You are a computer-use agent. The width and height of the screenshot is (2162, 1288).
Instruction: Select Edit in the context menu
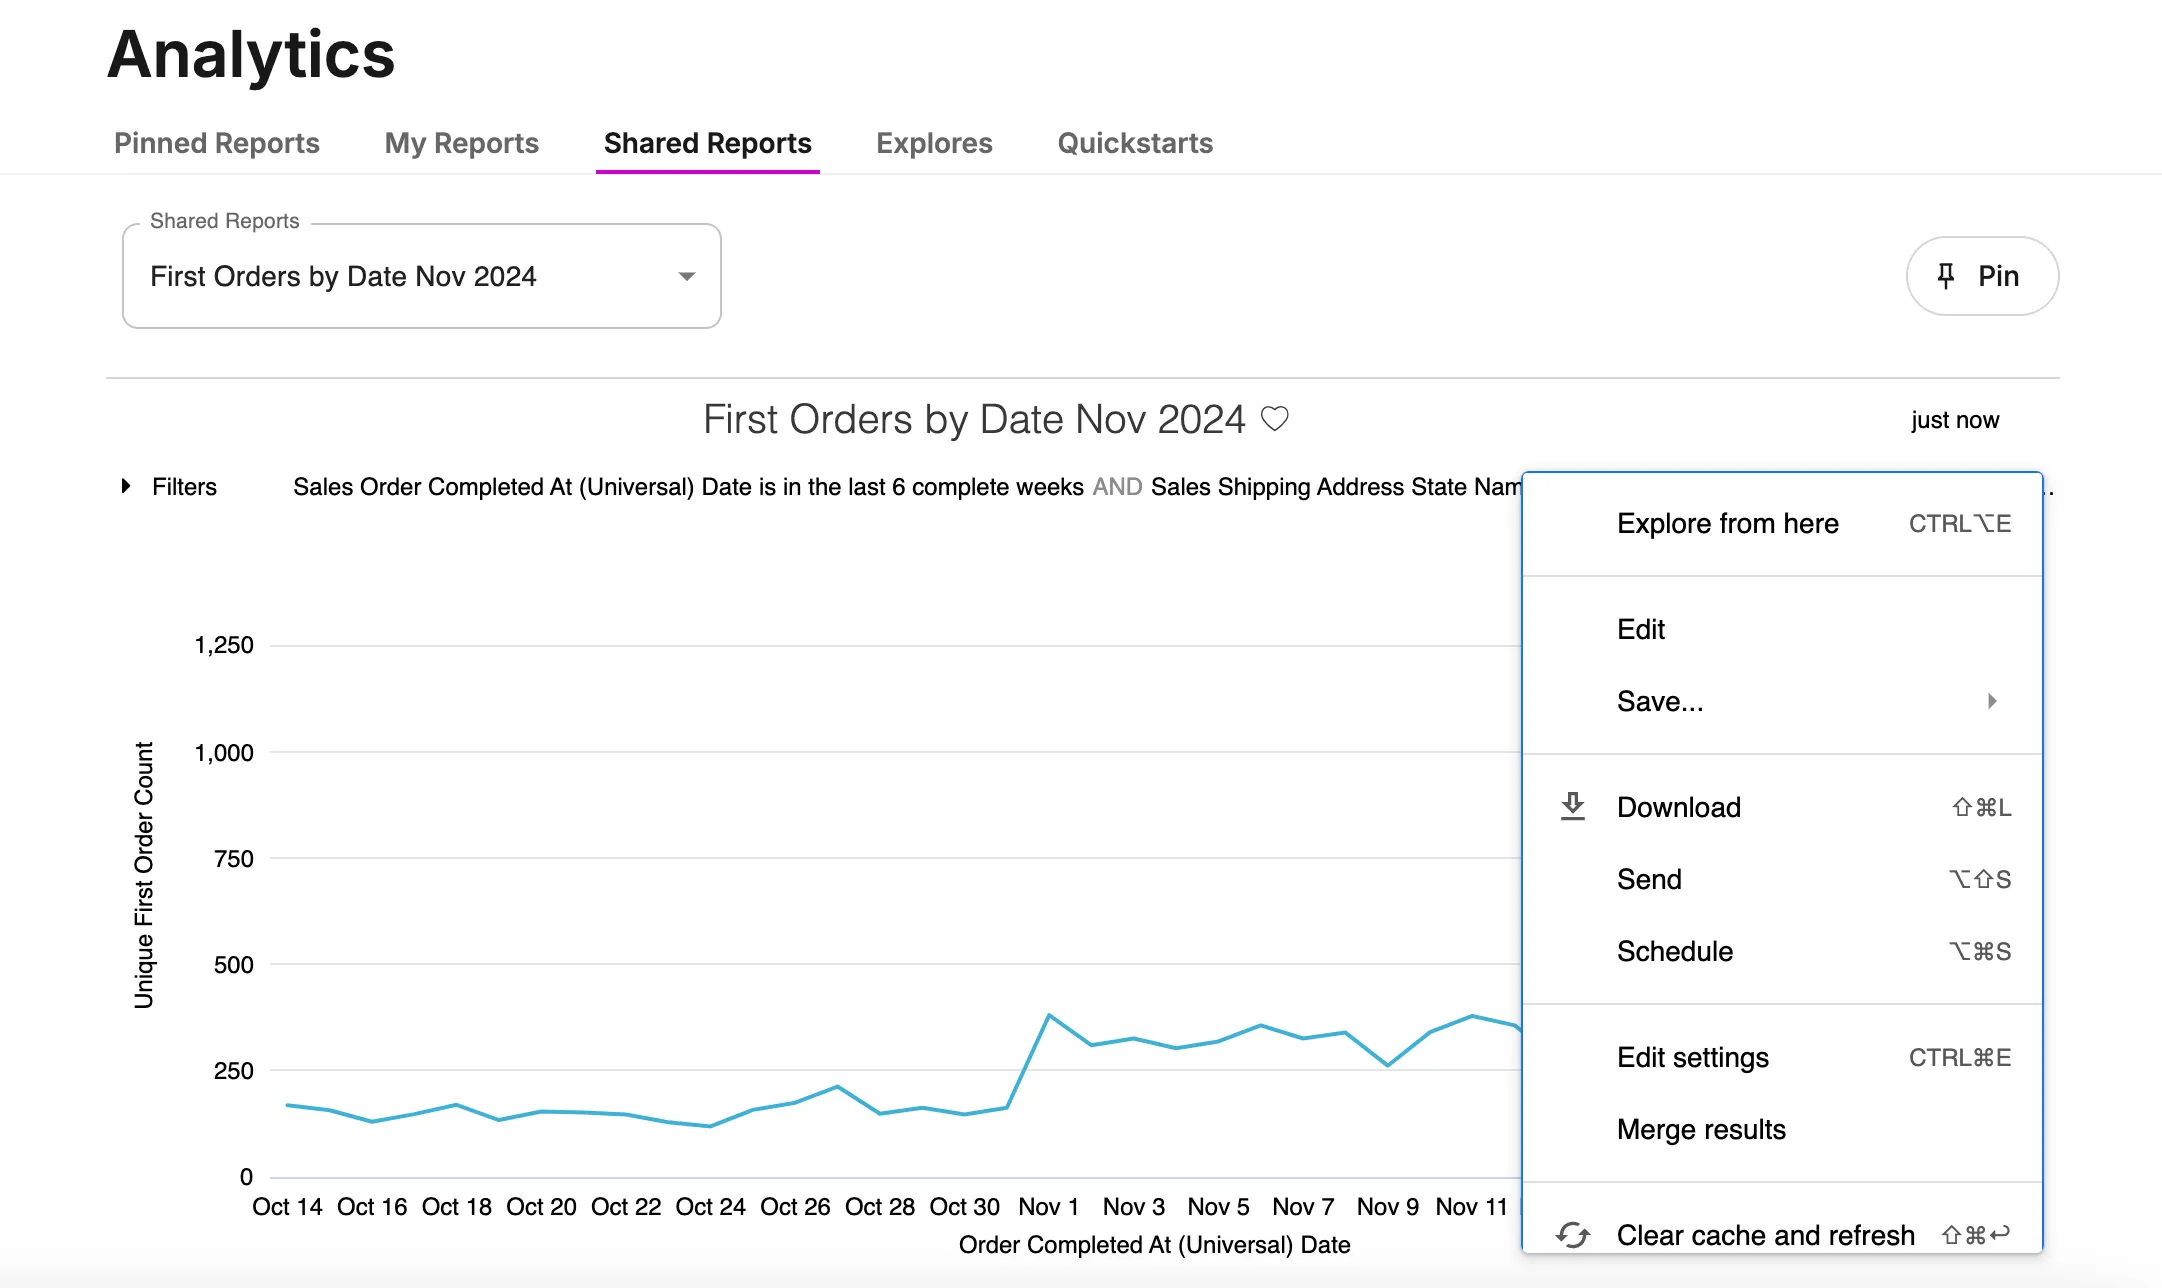point(1782,629)
